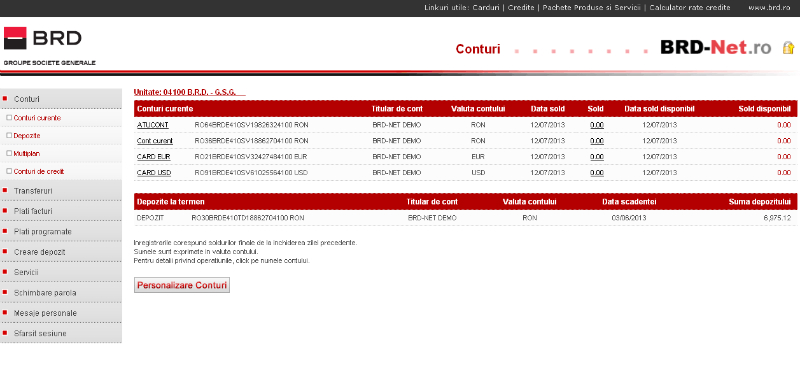
Task: Open the Carduri useful link
Action: pos(485,8)
